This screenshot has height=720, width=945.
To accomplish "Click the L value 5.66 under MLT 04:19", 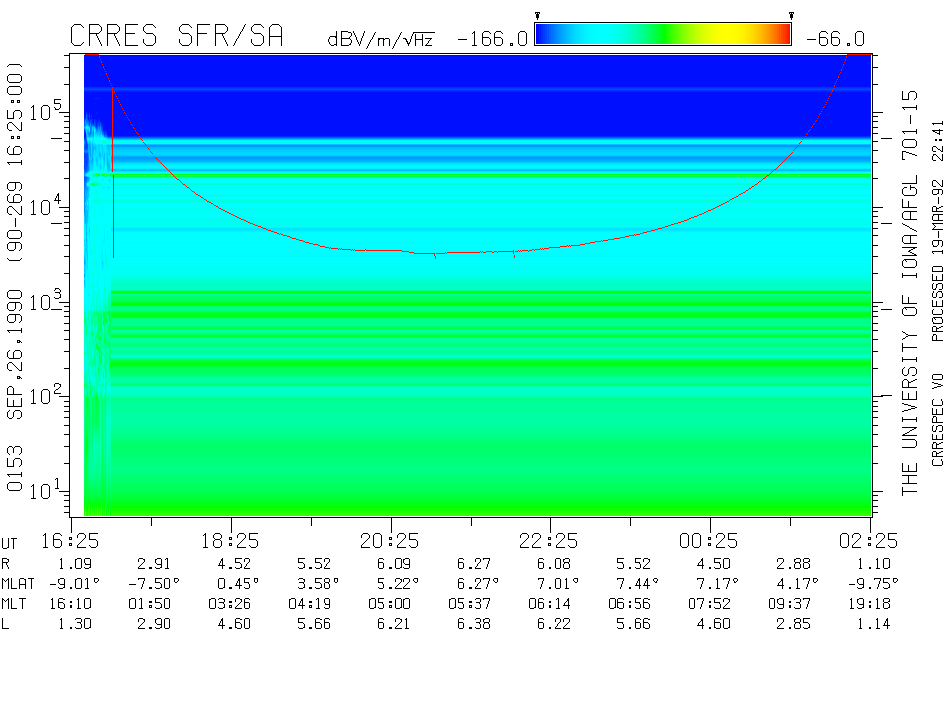I will coord(314,624).
